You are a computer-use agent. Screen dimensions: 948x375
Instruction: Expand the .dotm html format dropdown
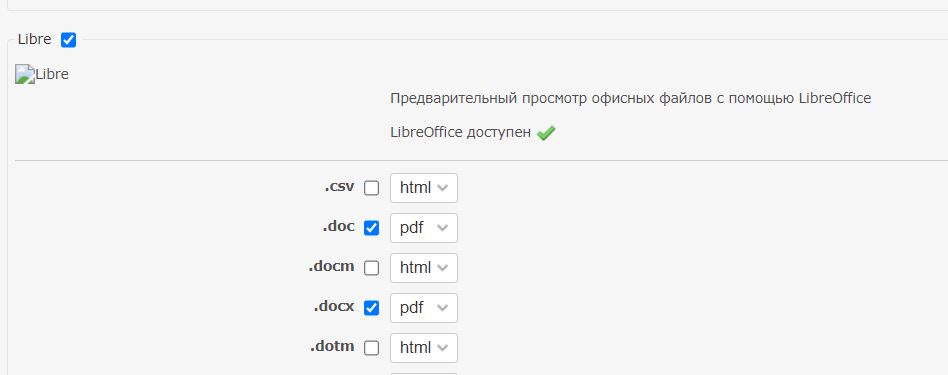coord(424,348)
